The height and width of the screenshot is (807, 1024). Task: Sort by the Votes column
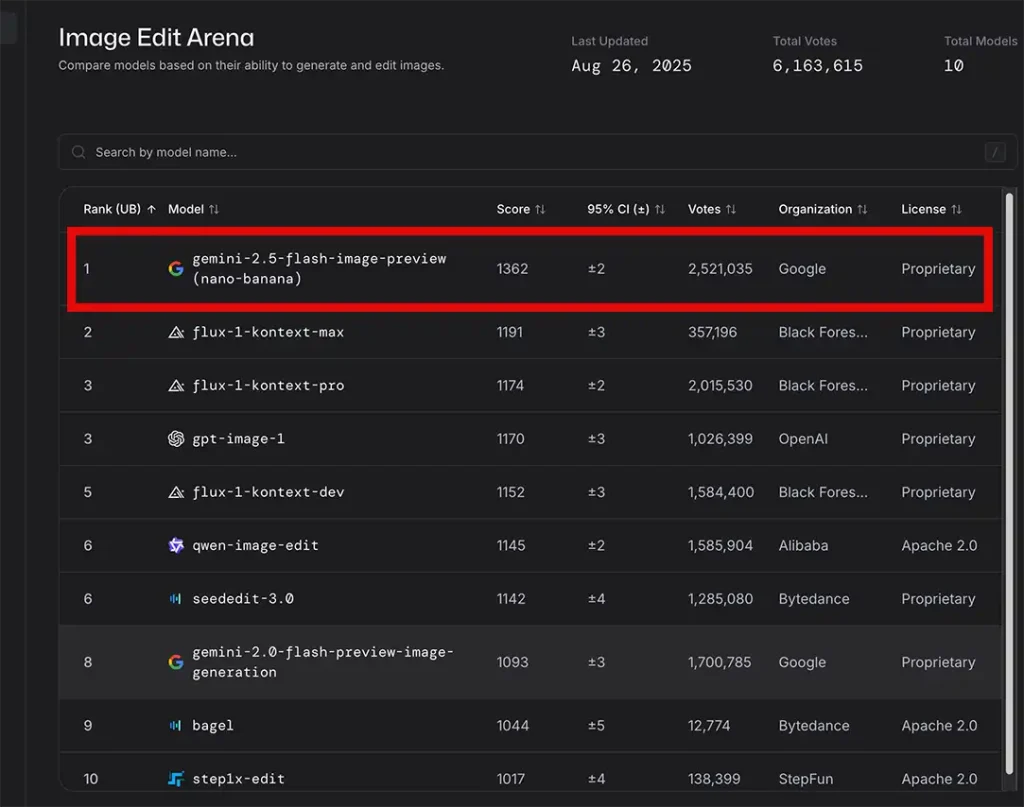coord(731,209)
